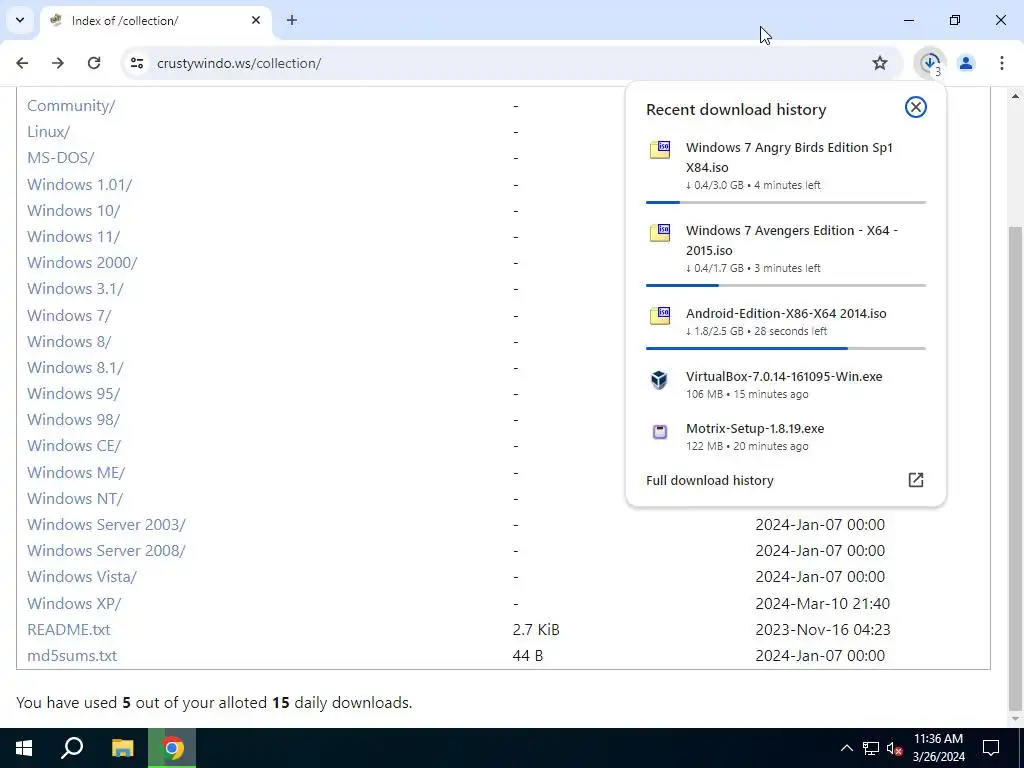Select VirtualBox-7.0.14-161095-Win.exe download entry
This screenshot has width=1024, height=768.
point(786,385)
